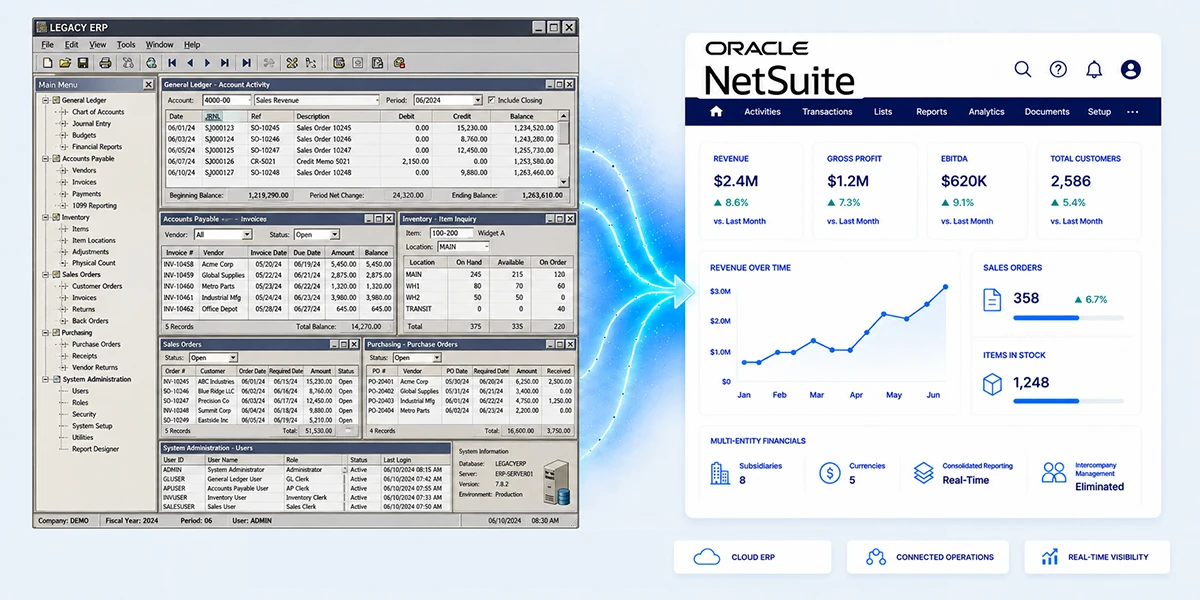Open the Account 4000-00 dropdown
1200x600 pixels.
247,100
